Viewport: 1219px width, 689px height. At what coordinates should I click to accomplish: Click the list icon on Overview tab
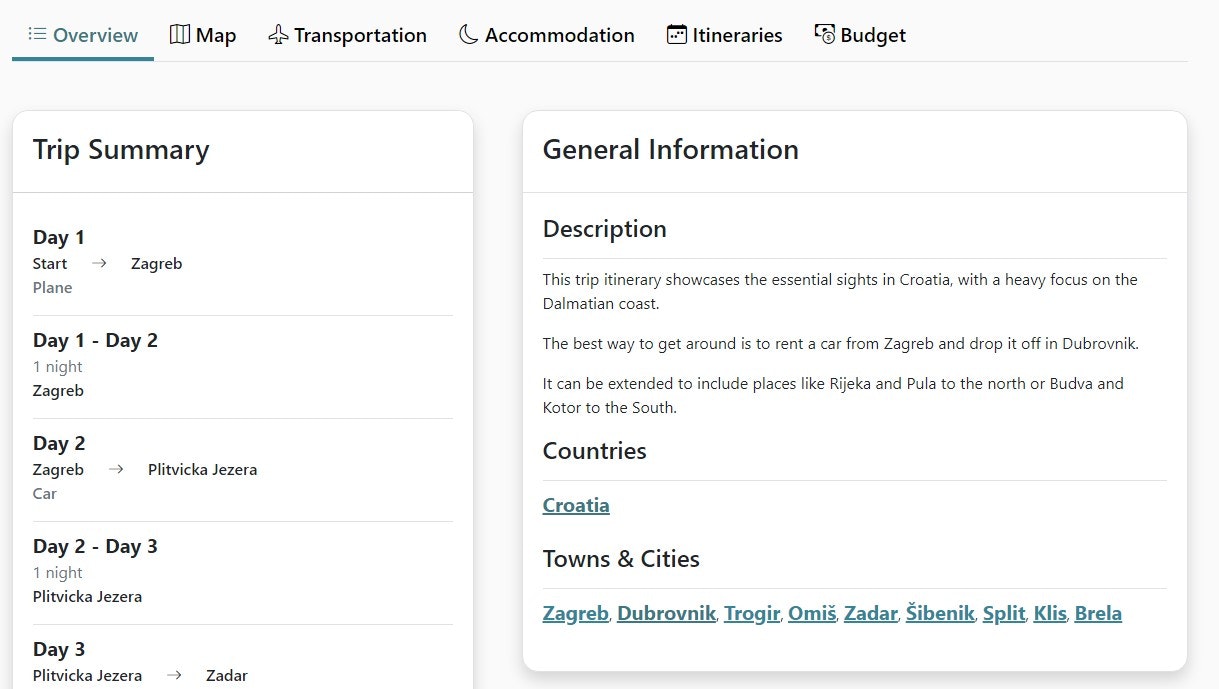point(37,35)
